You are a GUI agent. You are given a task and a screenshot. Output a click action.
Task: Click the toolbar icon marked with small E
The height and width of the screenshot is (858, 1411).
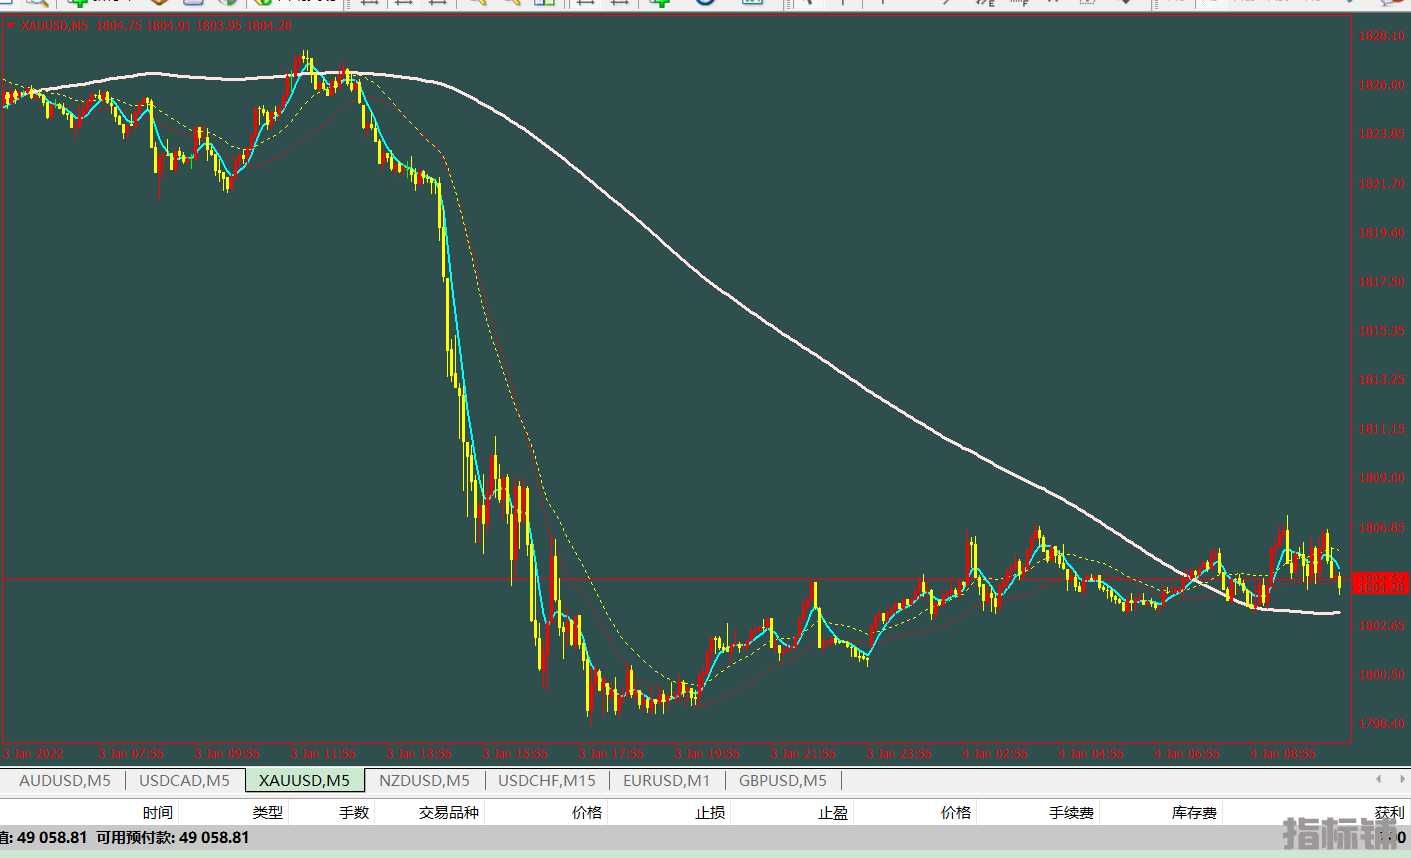(x=986, y=3)
